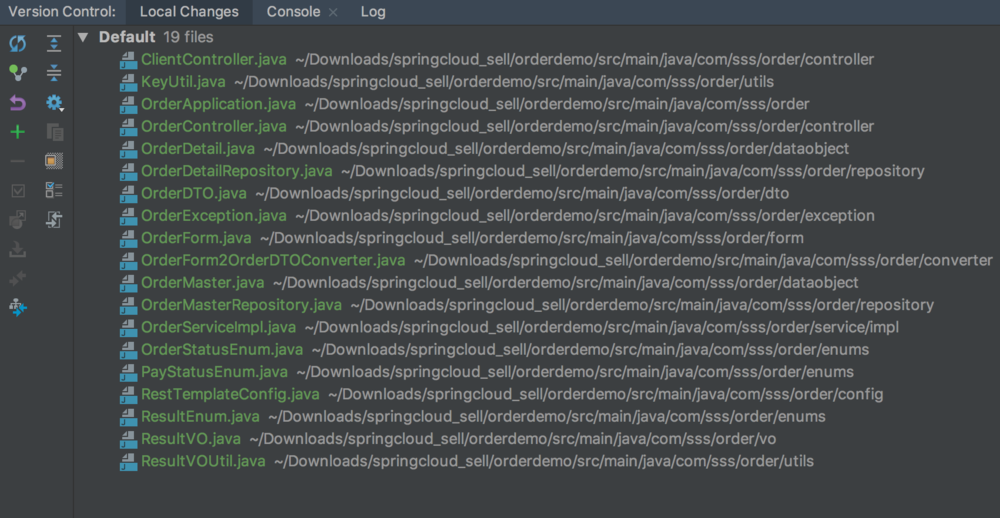Click the greyed Show Diff arrows icon
Screen dimensions: 1000x518
[18, 279]
